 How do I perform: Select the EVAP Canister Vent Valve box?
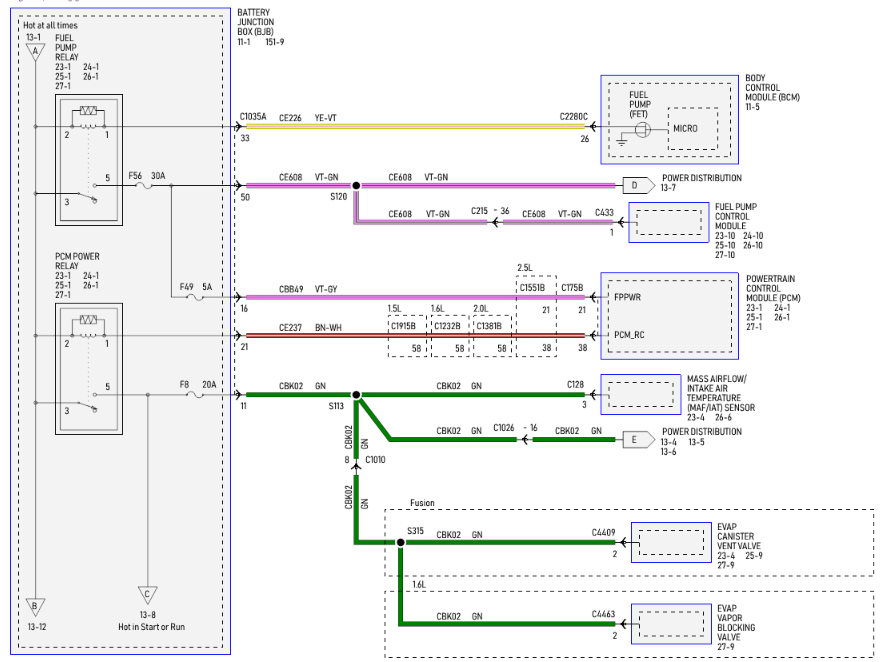(672, 542)
